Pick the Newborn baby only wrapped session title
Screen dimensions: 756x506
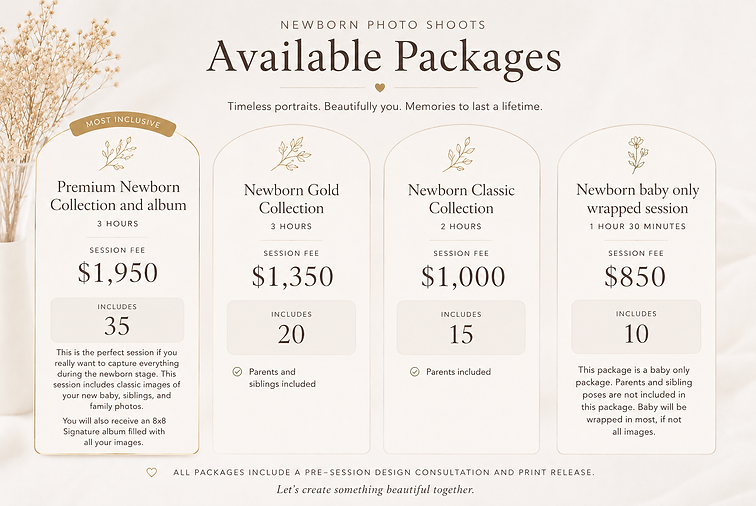(637, 198)
